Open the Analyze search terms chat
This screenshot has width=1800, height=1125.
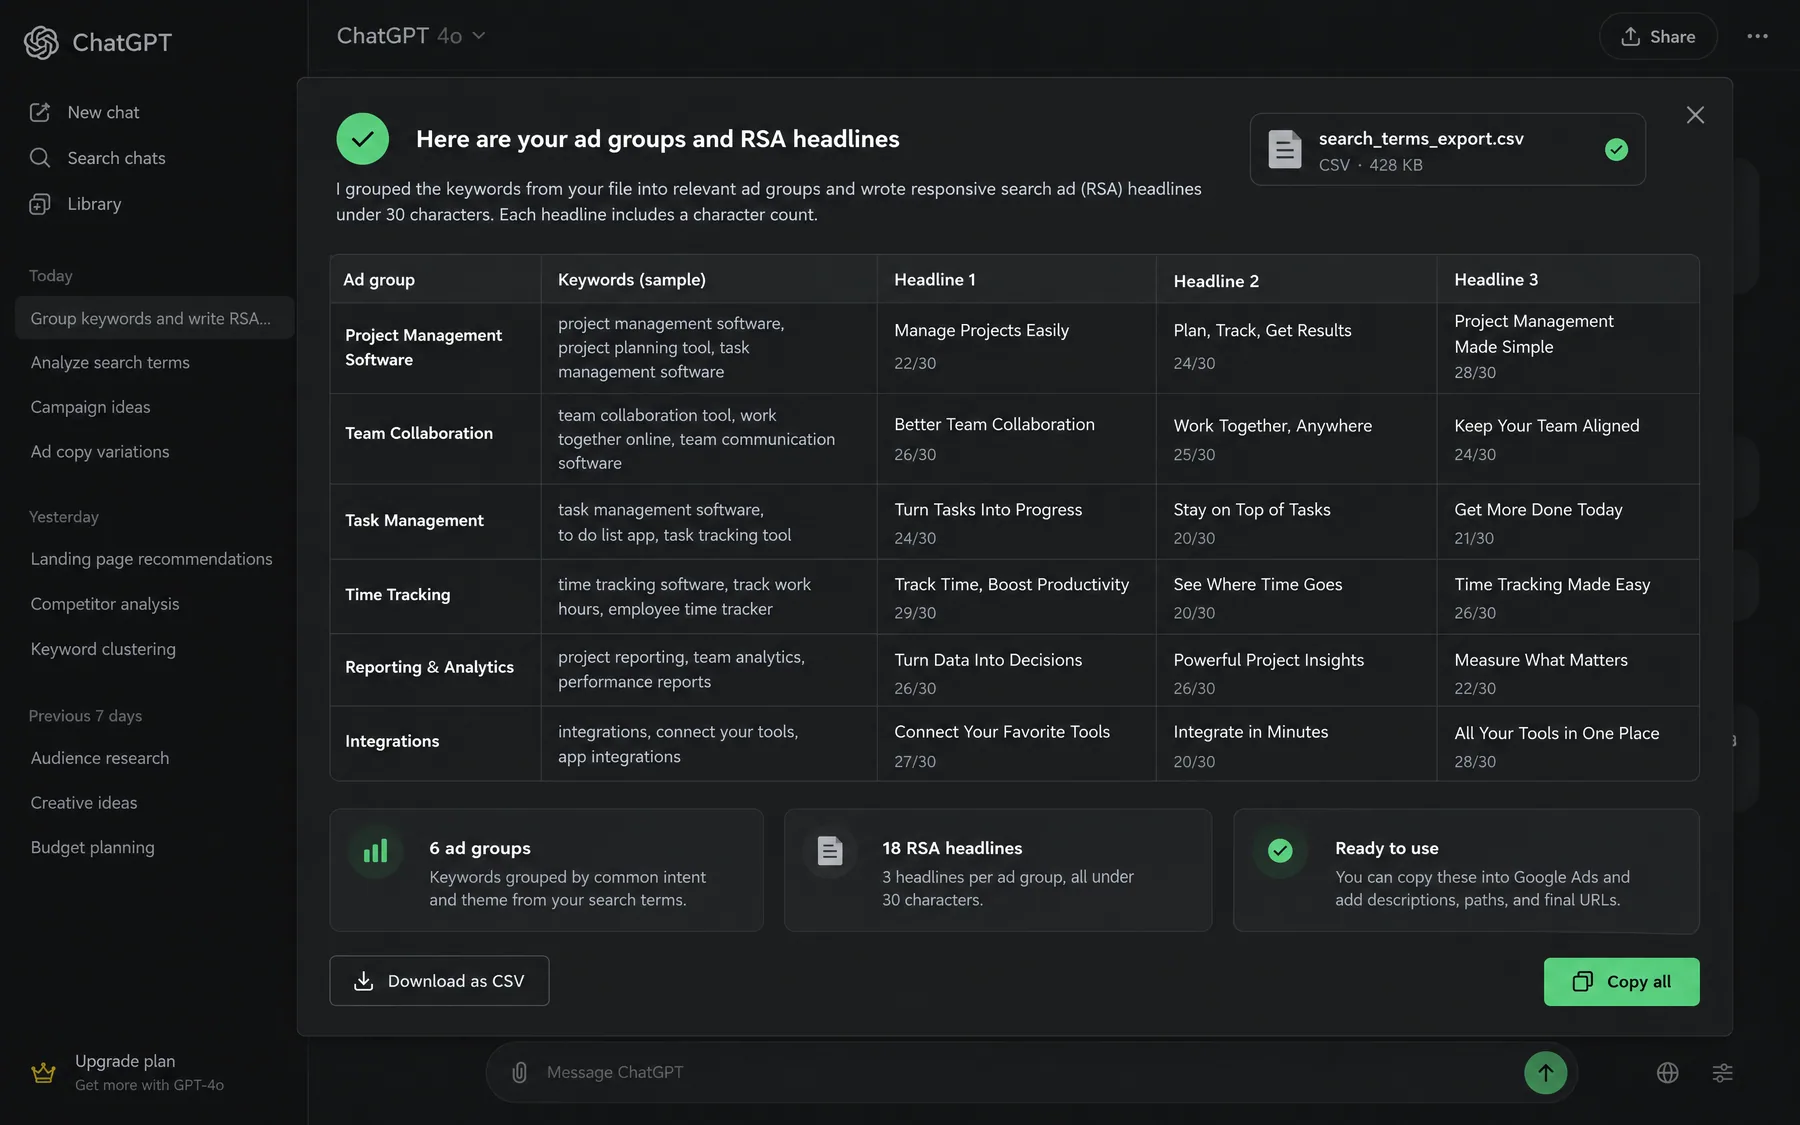[110, 363]
